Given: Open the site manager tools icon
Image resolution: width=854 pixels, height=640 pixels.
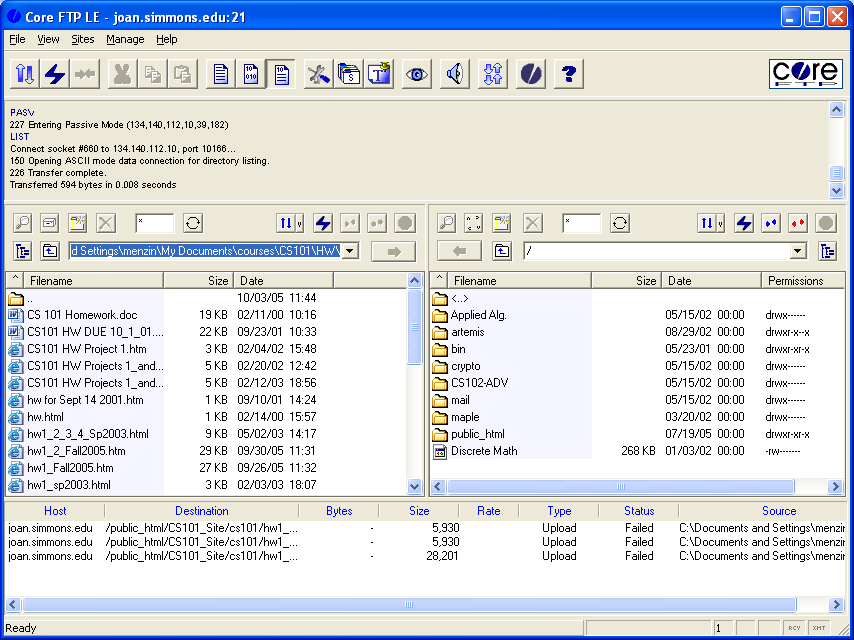Looking at the screenshot, I should 319,75.
